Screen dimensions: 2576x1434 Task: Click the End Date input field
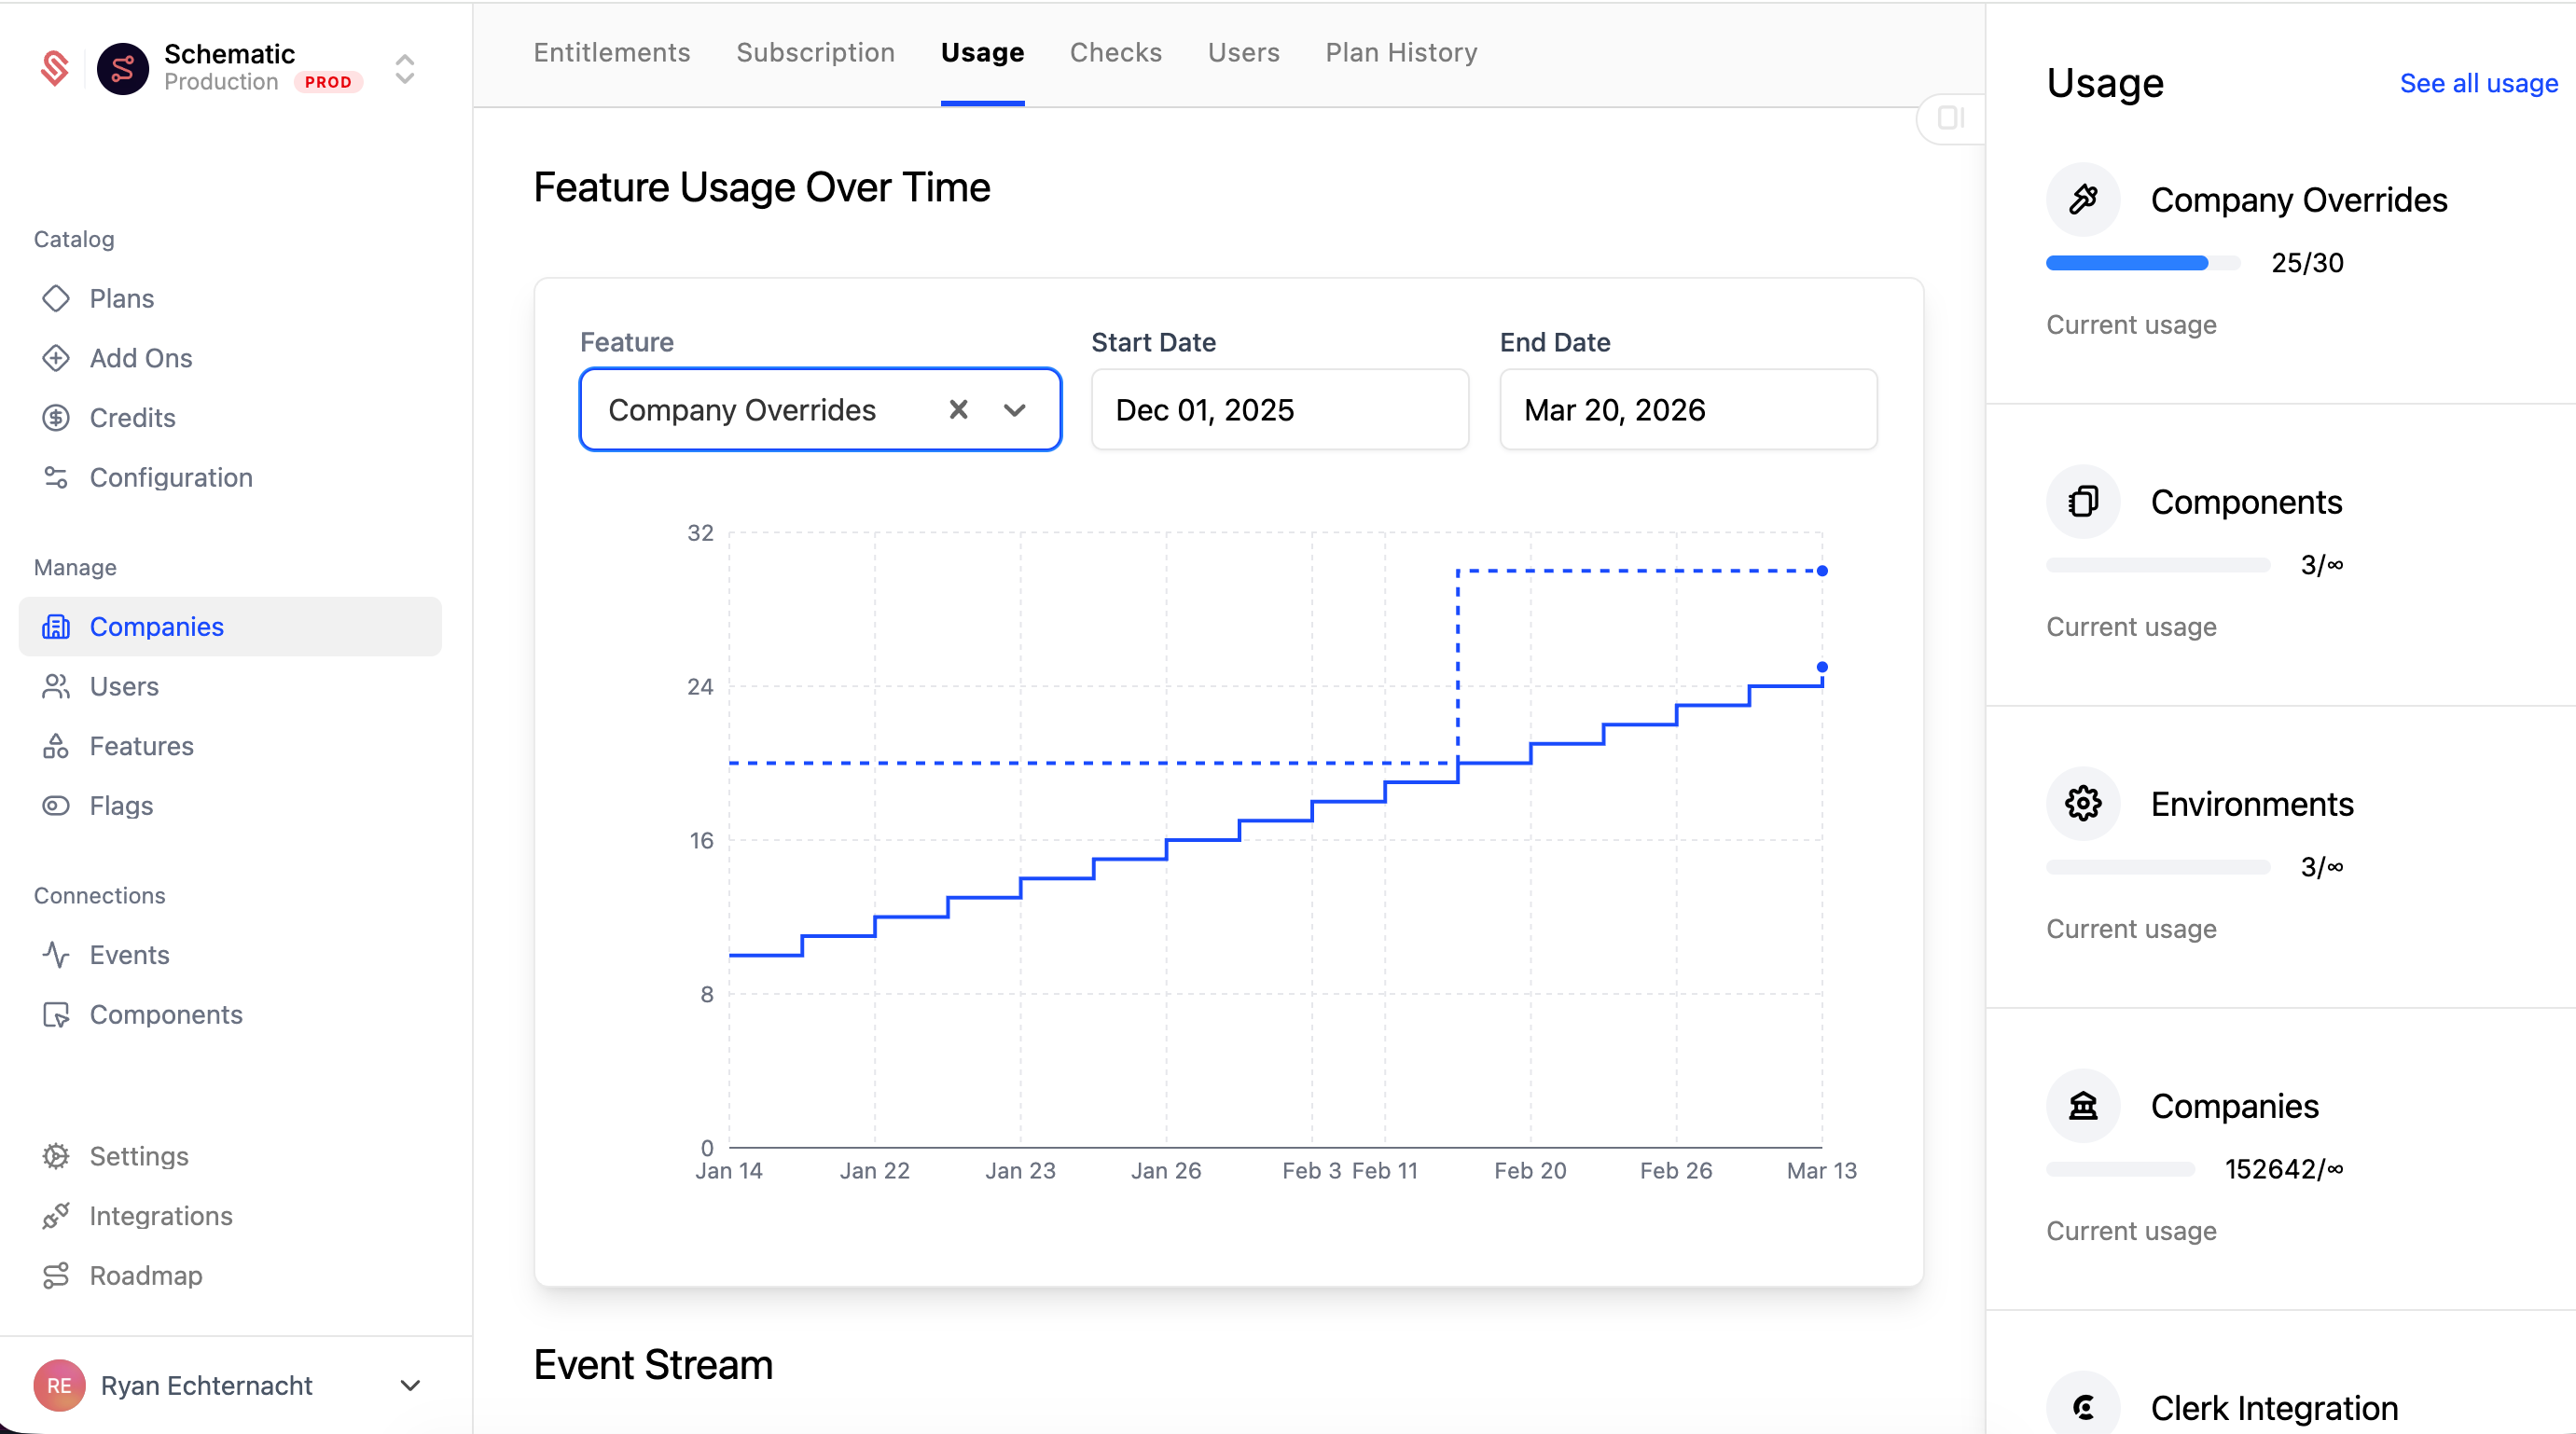coord(1687,410)
